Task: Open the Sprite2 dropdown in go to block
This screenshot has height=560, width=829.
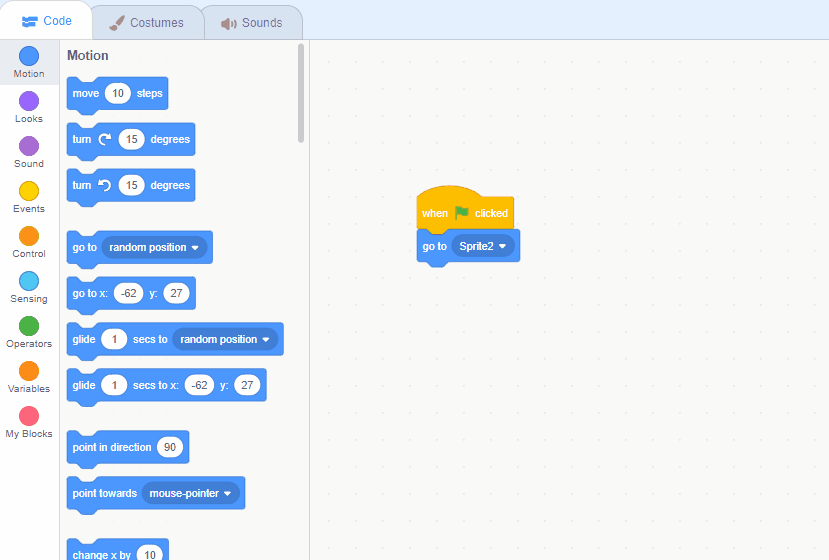Action: click(483, 246)
